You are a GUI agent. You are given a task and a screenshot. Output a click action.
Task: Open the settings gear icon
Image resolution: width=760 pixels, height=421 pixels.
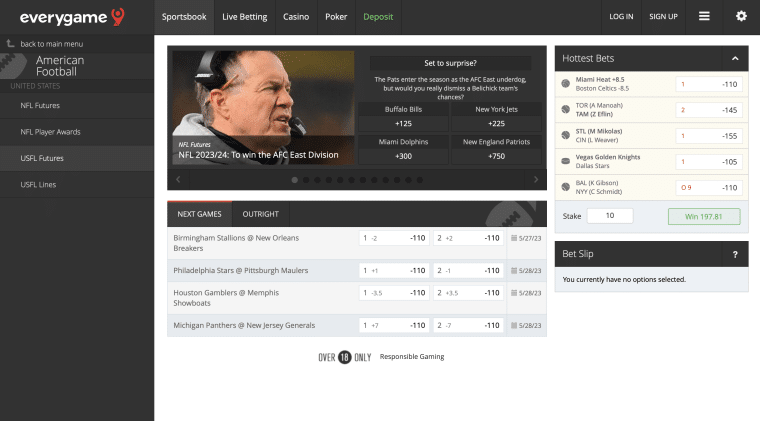point(741,16)
